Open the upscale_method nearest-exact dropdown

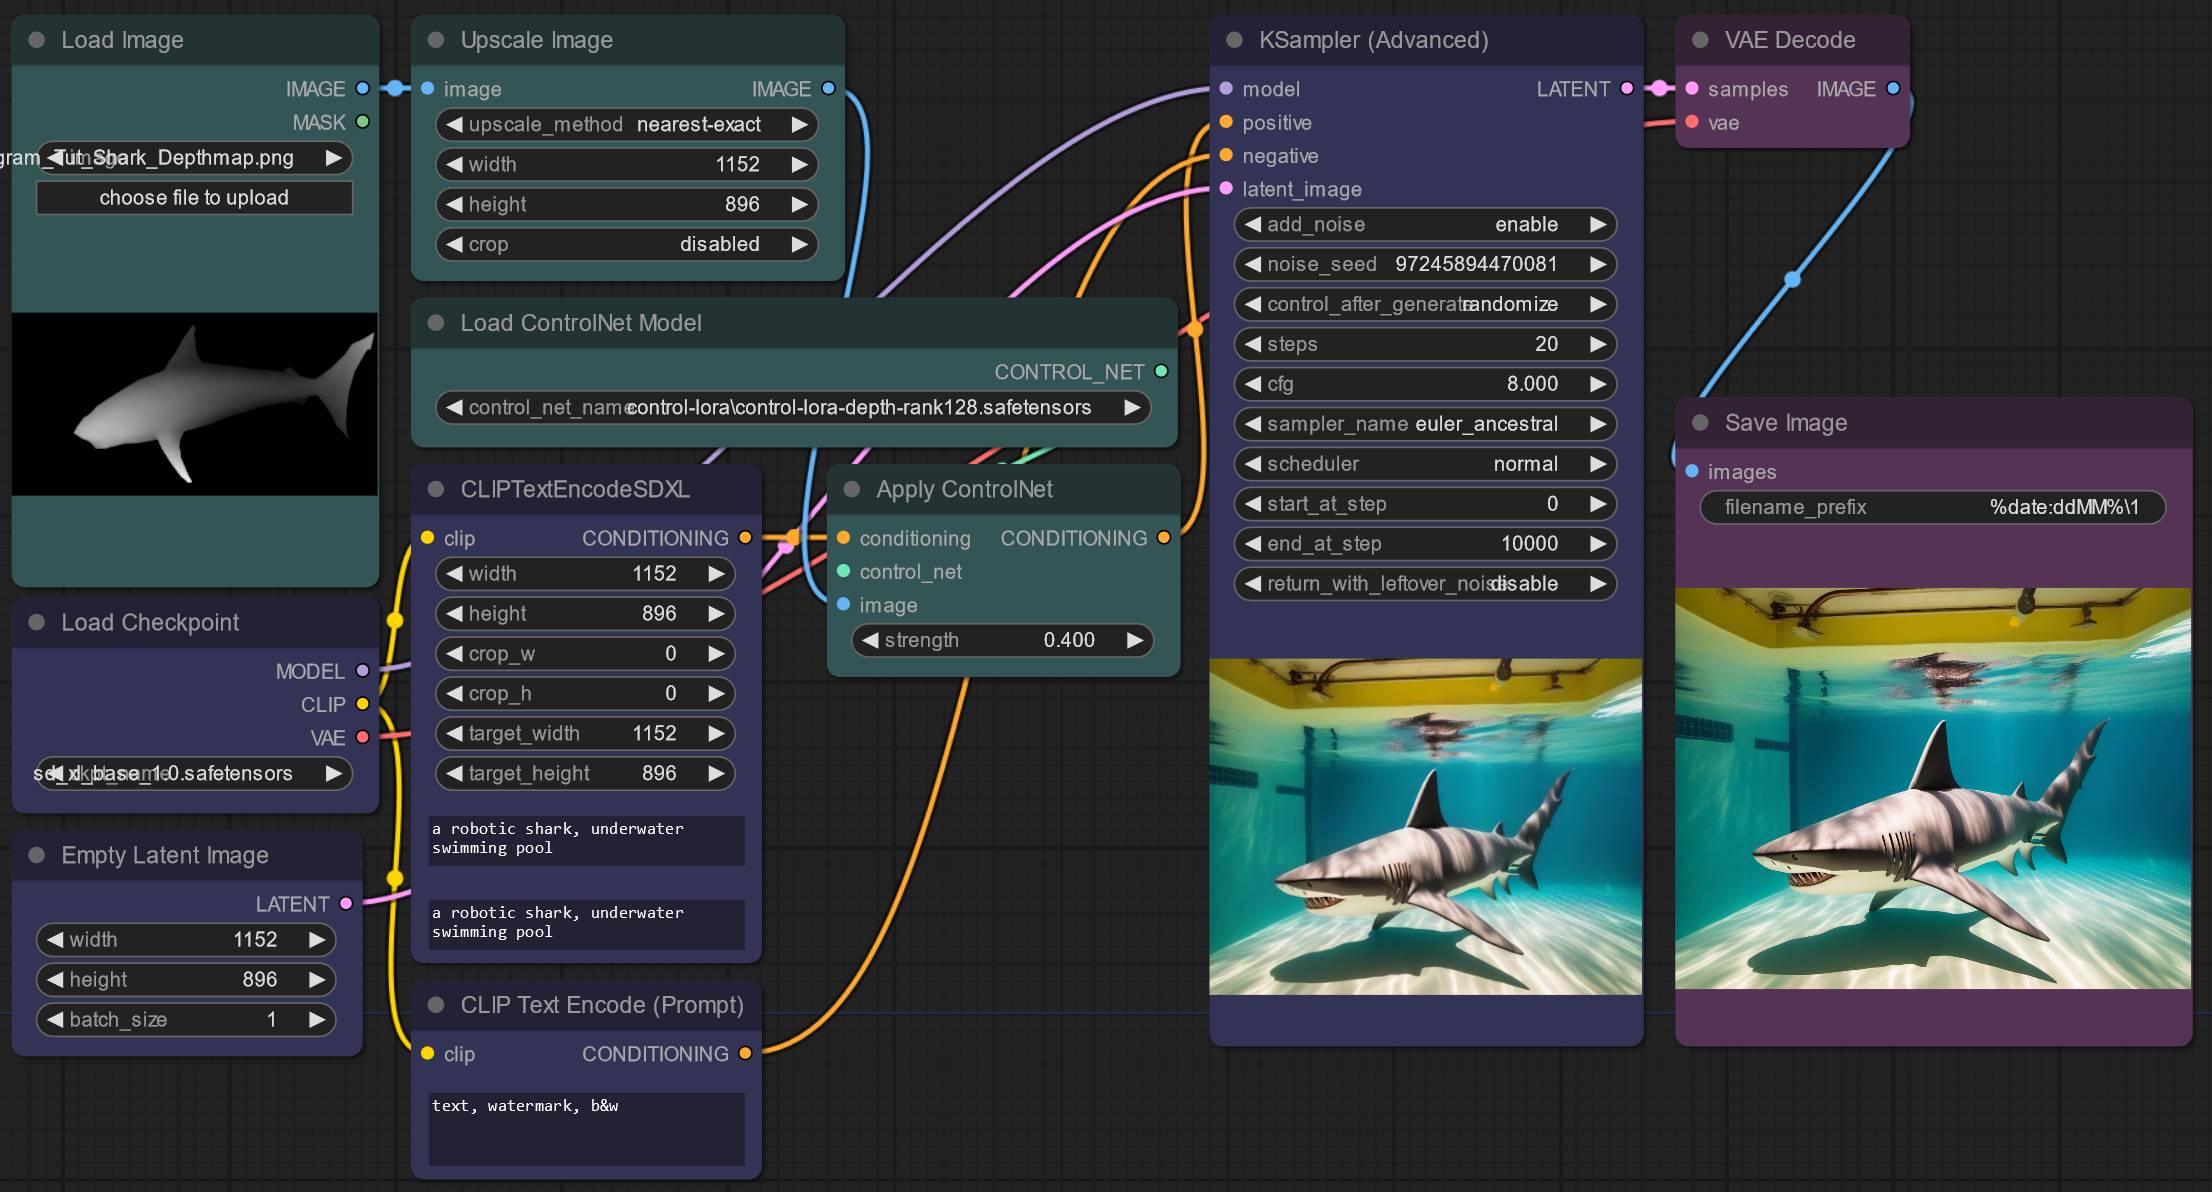tap(627, 124)
